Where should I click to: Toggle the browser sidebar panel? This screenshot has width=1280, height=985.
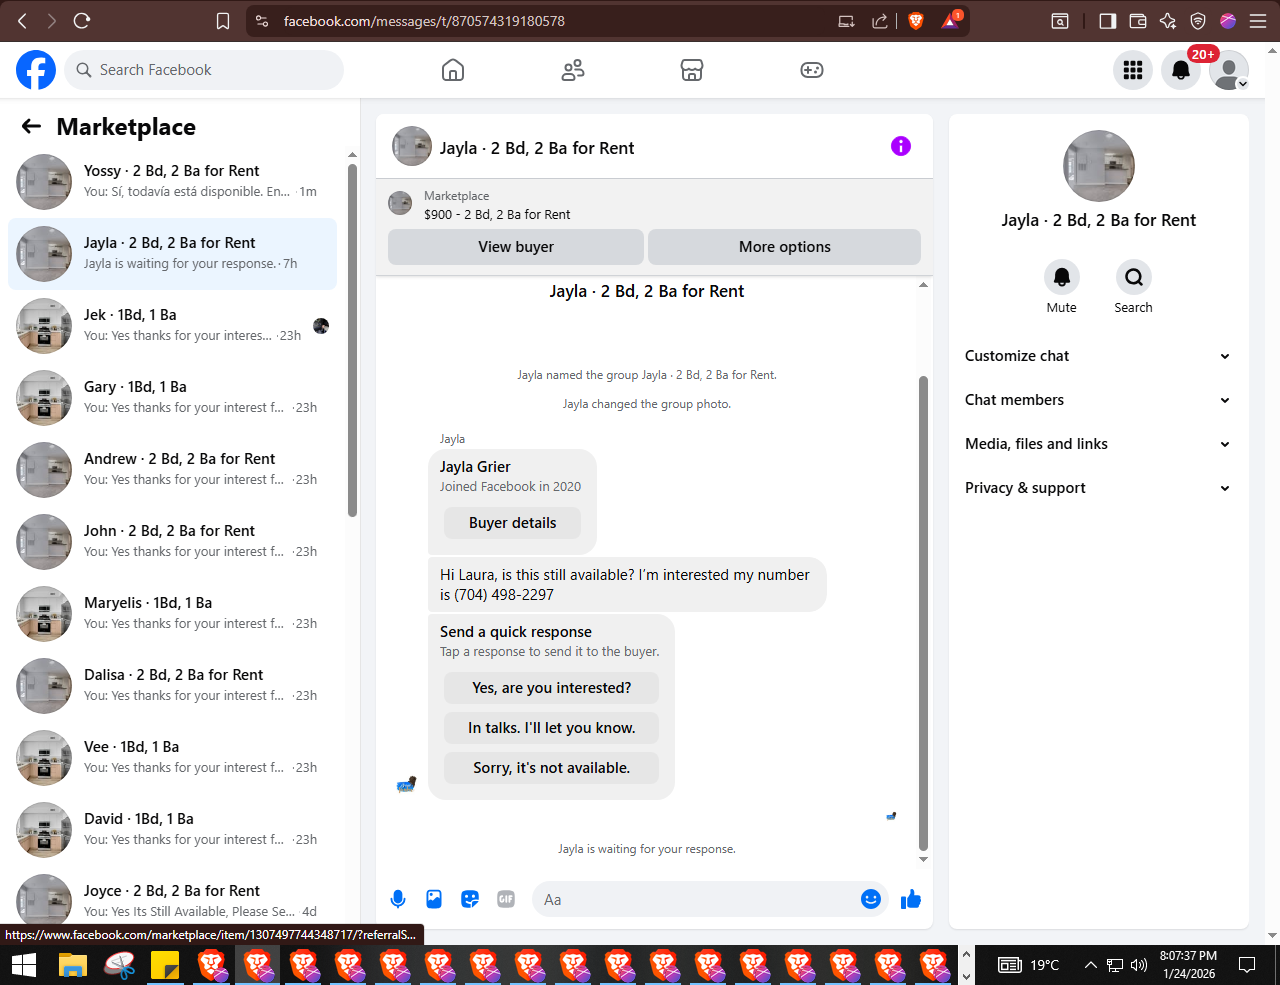pyautogui.click(x=1107, y=21)
